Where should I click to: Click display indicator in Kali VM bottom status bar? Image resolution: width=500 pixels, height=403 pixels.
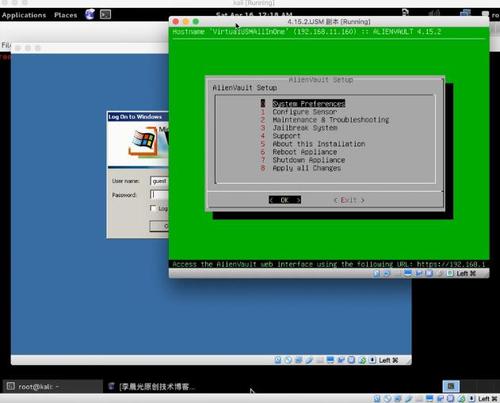click(429, 398)
